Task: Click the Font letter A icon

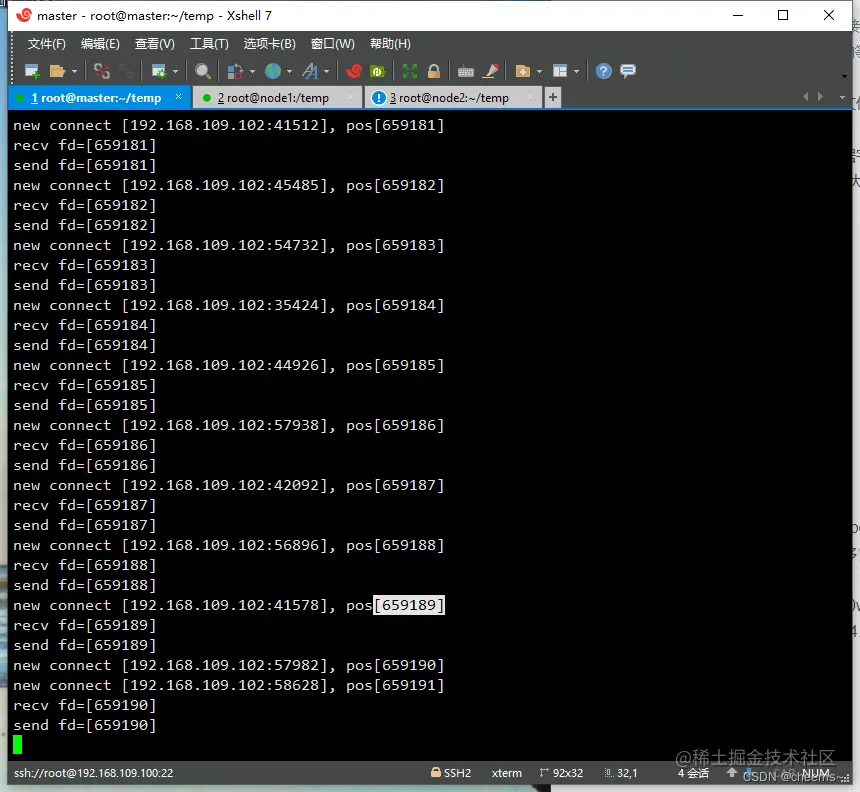Action: coord(310,71)
